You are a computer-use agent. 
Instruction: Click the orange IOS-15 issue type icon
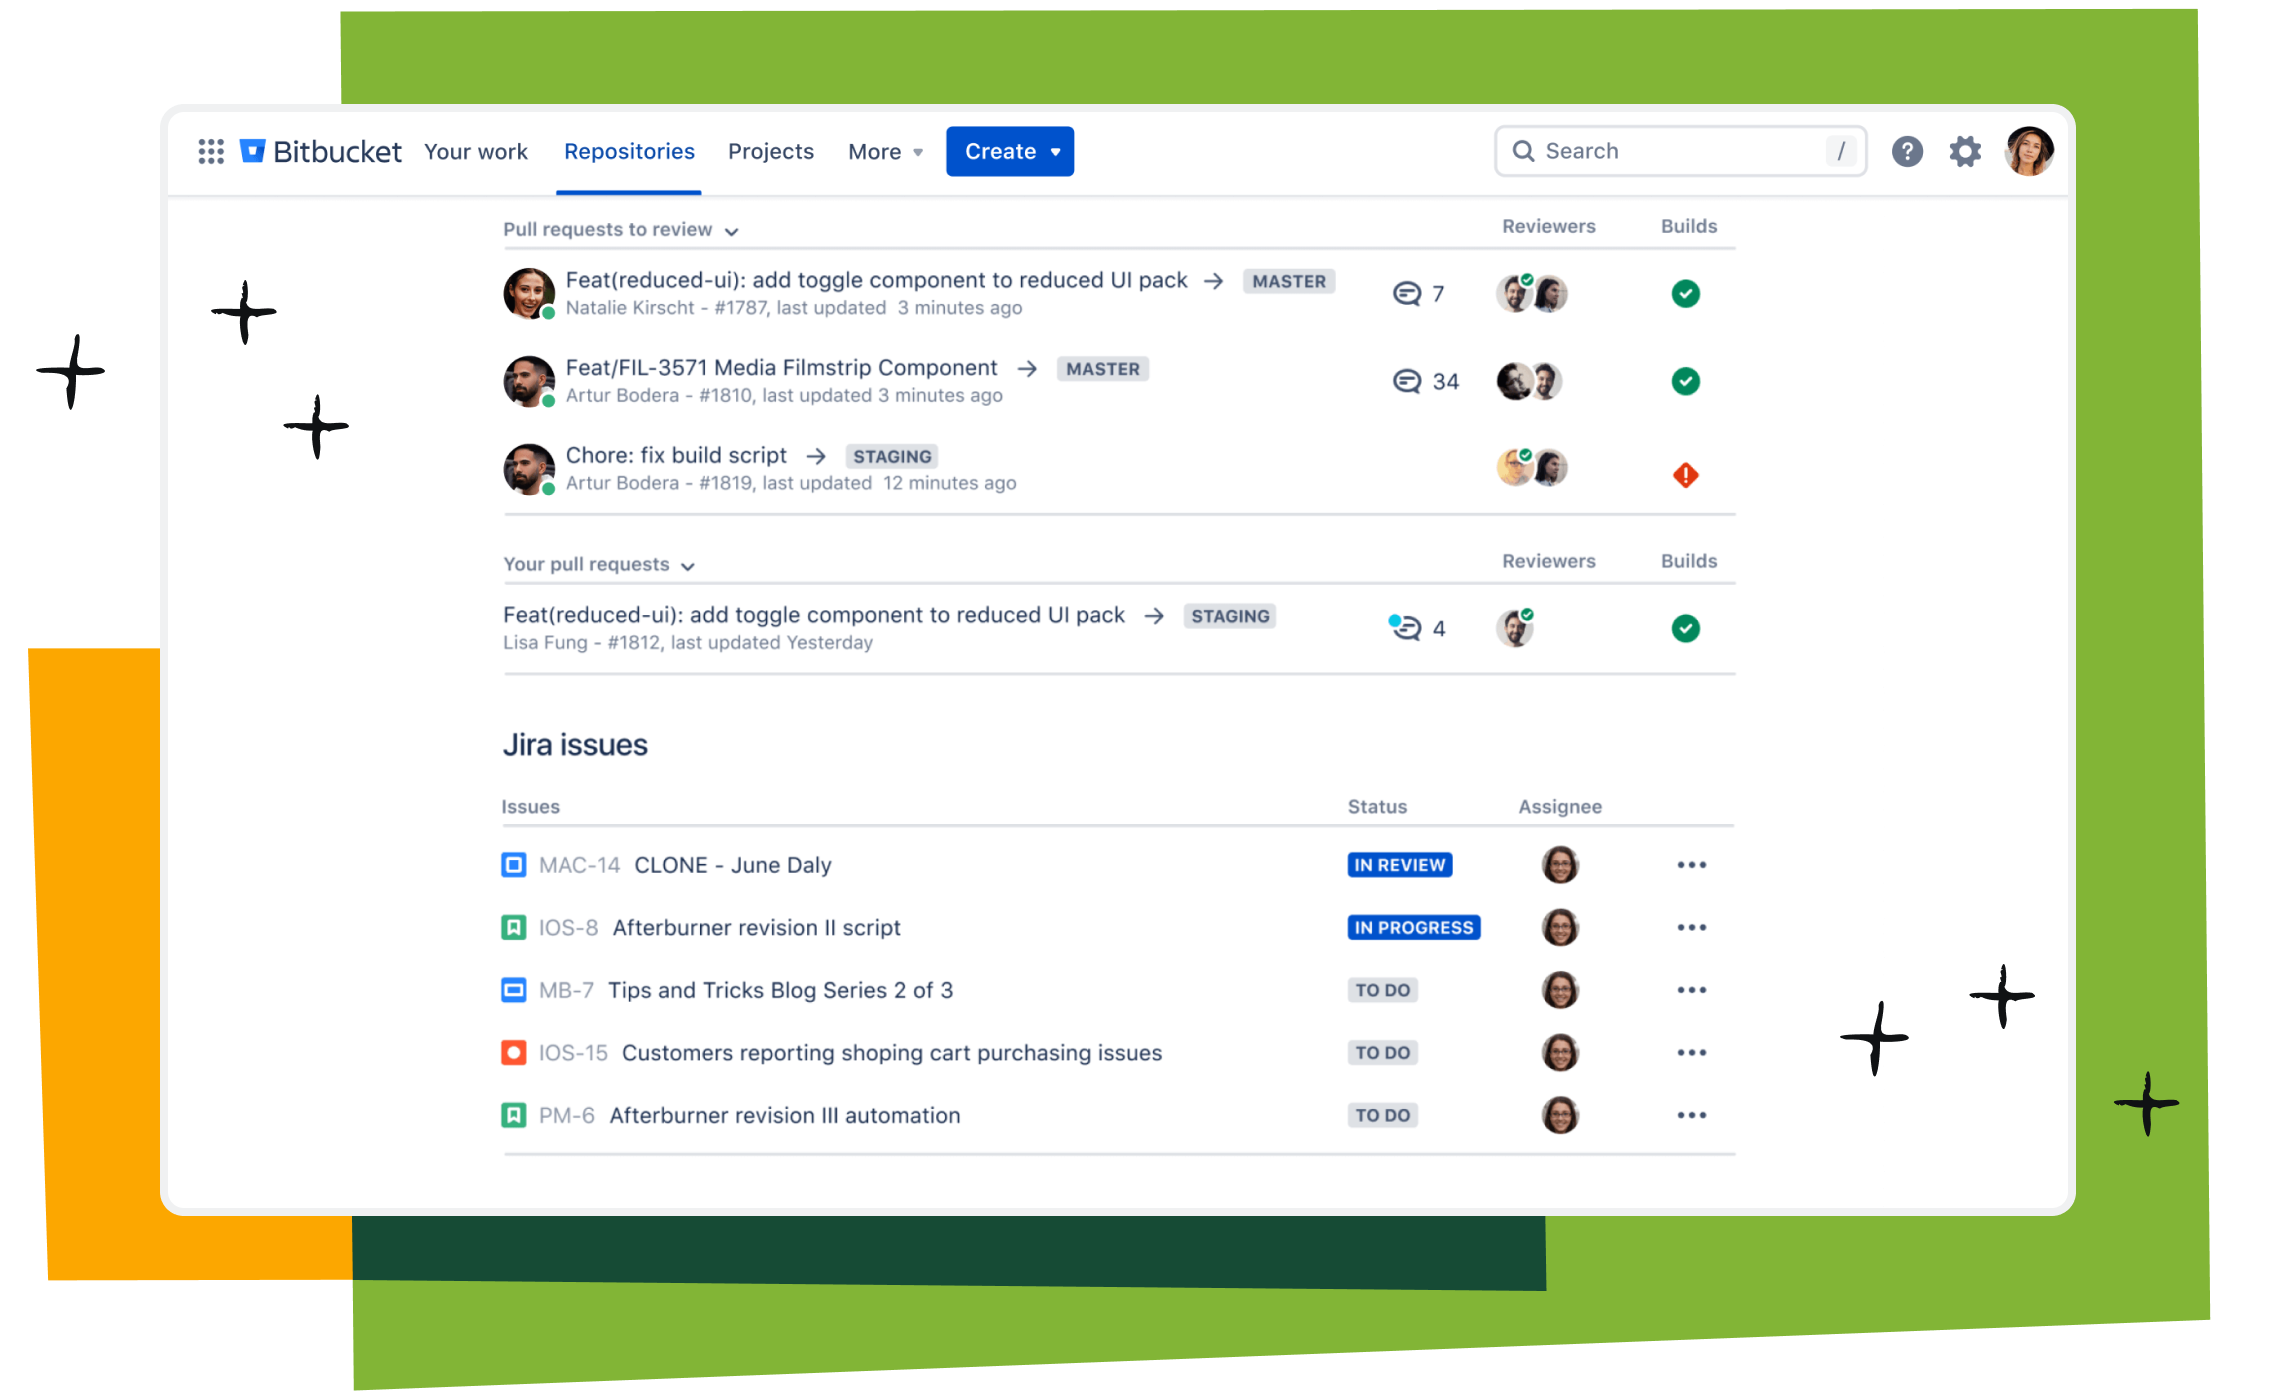tap(516, 1053)
